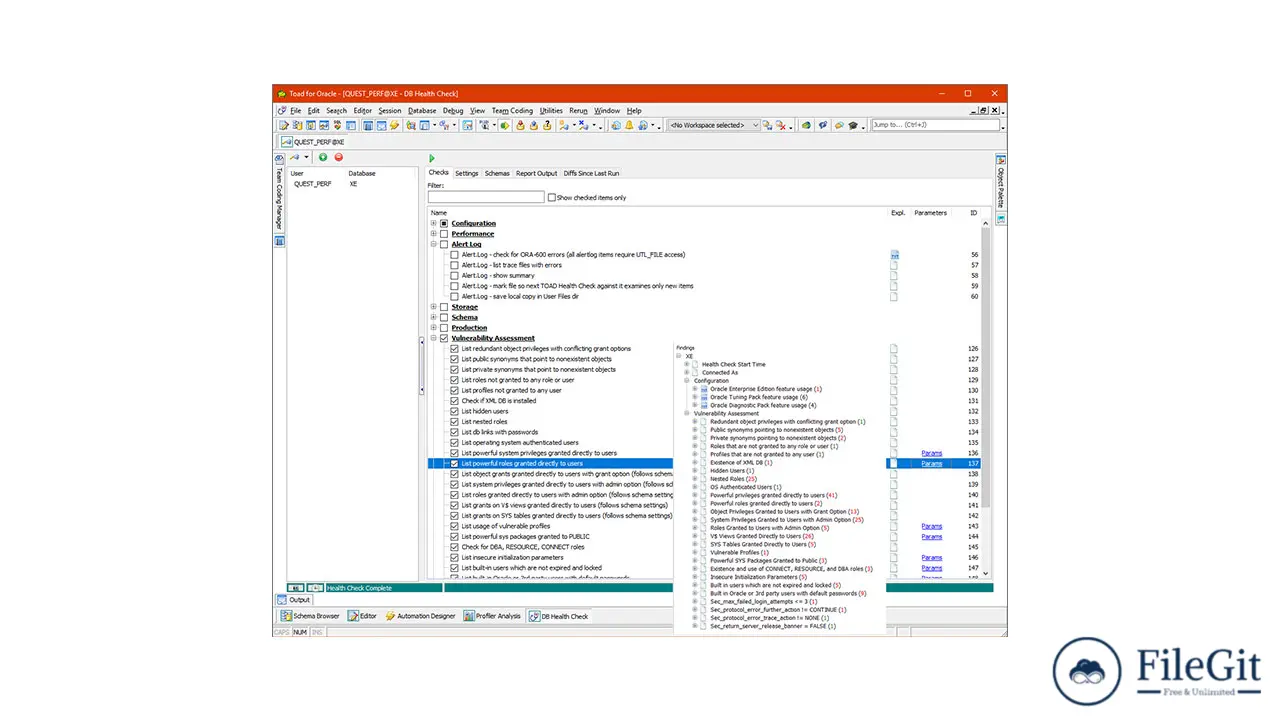Screen dimensions: 1280x720
Task: Run the health check with green play icon
Action: tap(432, 158)
